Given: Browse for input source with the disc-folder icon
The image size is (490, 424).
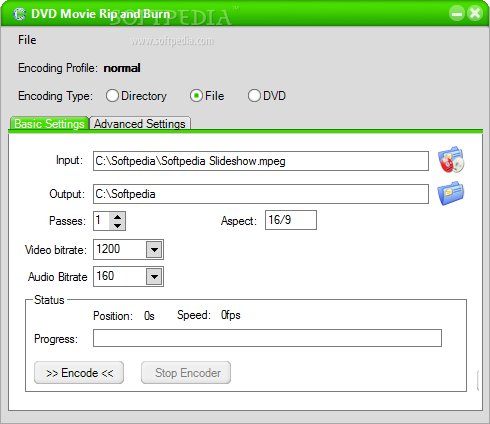Looking at the screenshot, I should 451,160.
